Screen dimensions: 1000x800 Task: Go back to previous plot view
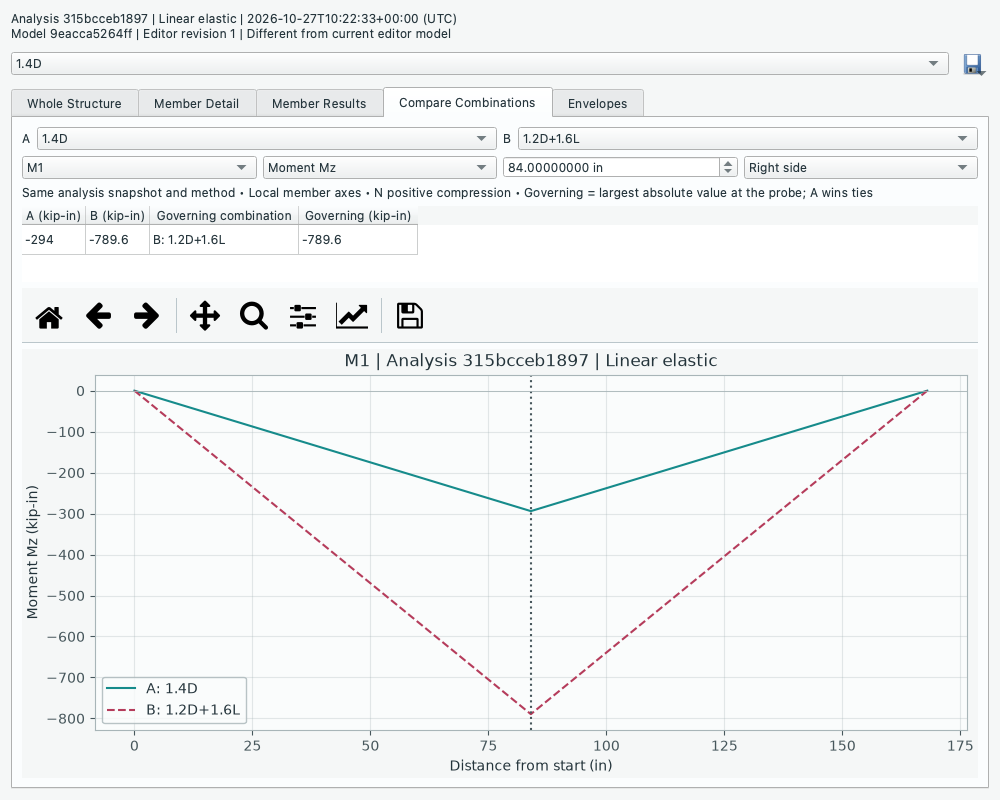point(98,316)
